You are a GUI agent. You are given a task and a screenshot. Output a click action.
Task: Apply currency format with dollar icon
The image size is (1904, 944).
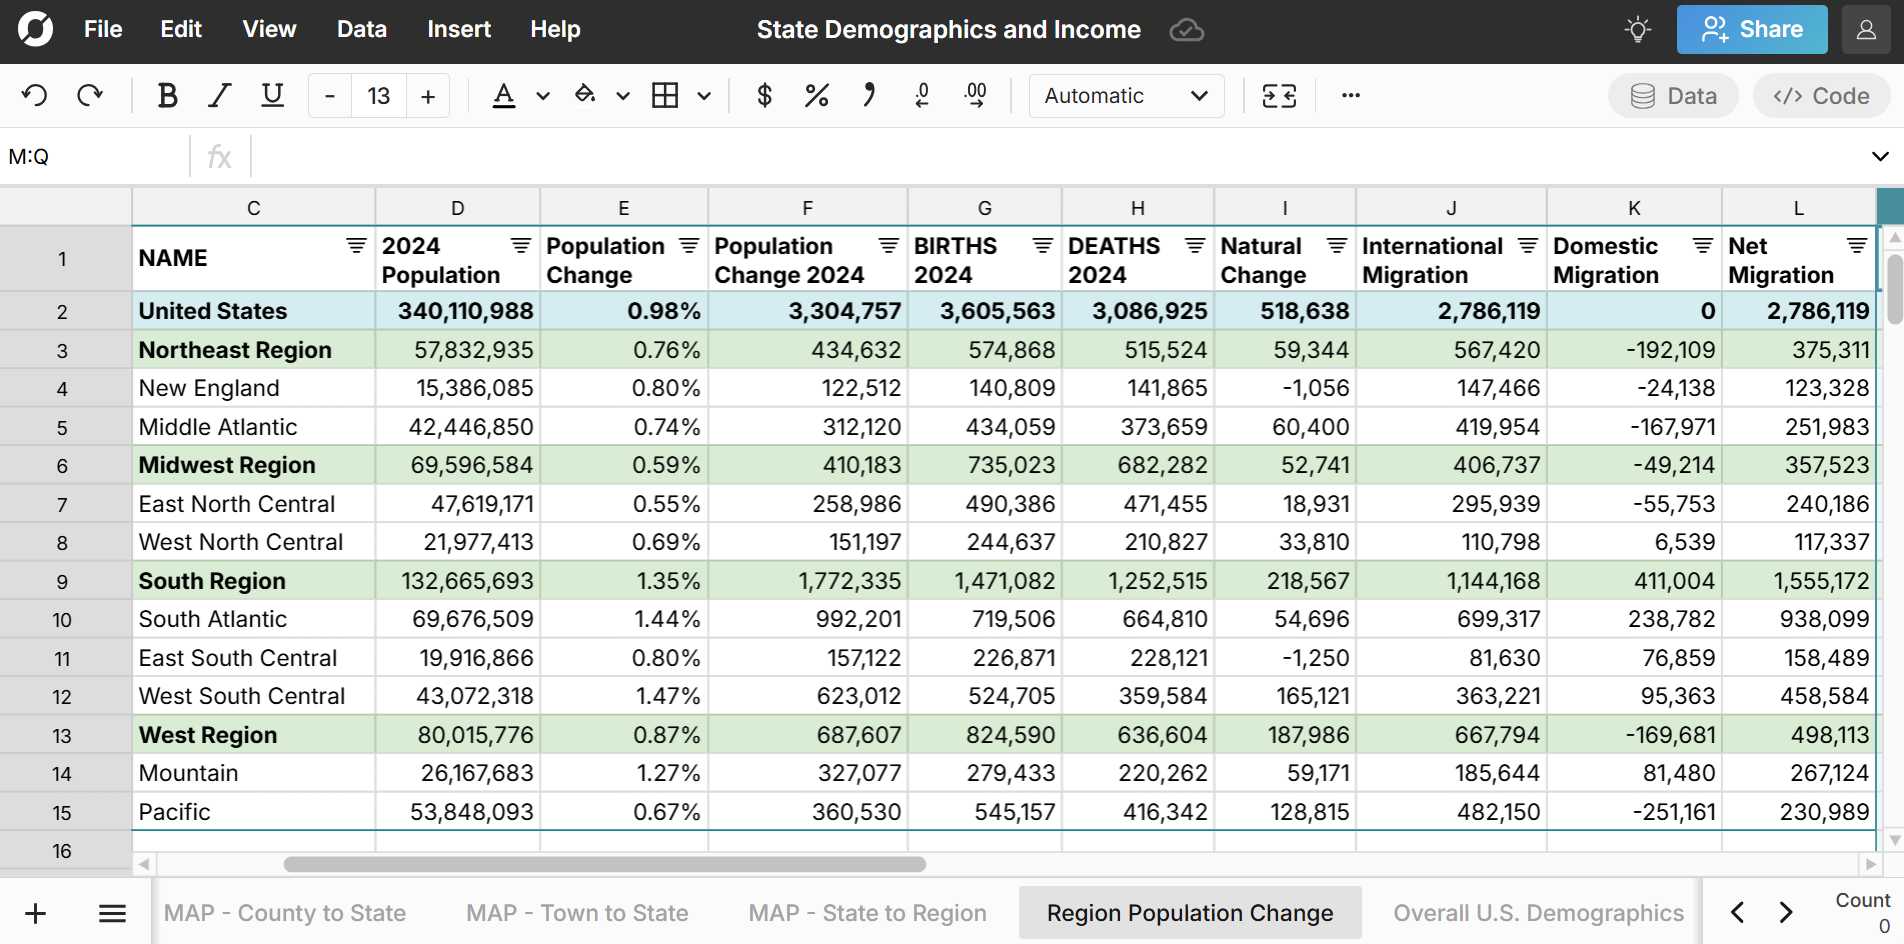(x=764, y=96)
